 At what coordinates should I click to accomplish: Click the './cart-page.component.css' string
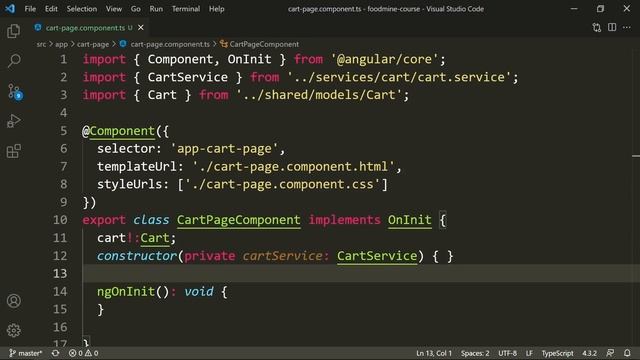[283, 184]
